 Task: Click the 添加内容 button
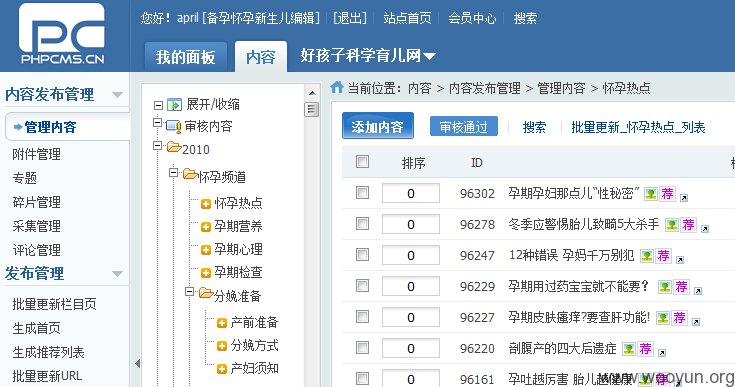pyautogui.click(x=378, y=126)
